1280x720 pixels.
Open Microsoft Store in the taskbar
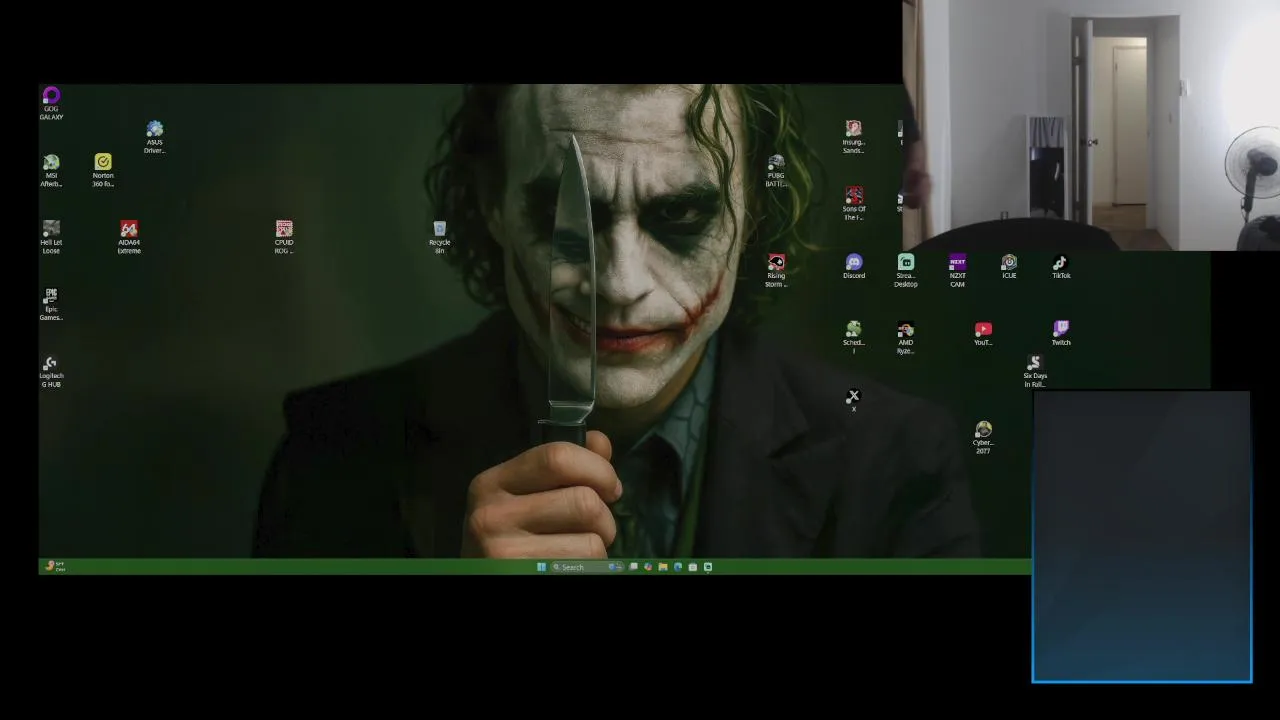(x=692, y=567)
